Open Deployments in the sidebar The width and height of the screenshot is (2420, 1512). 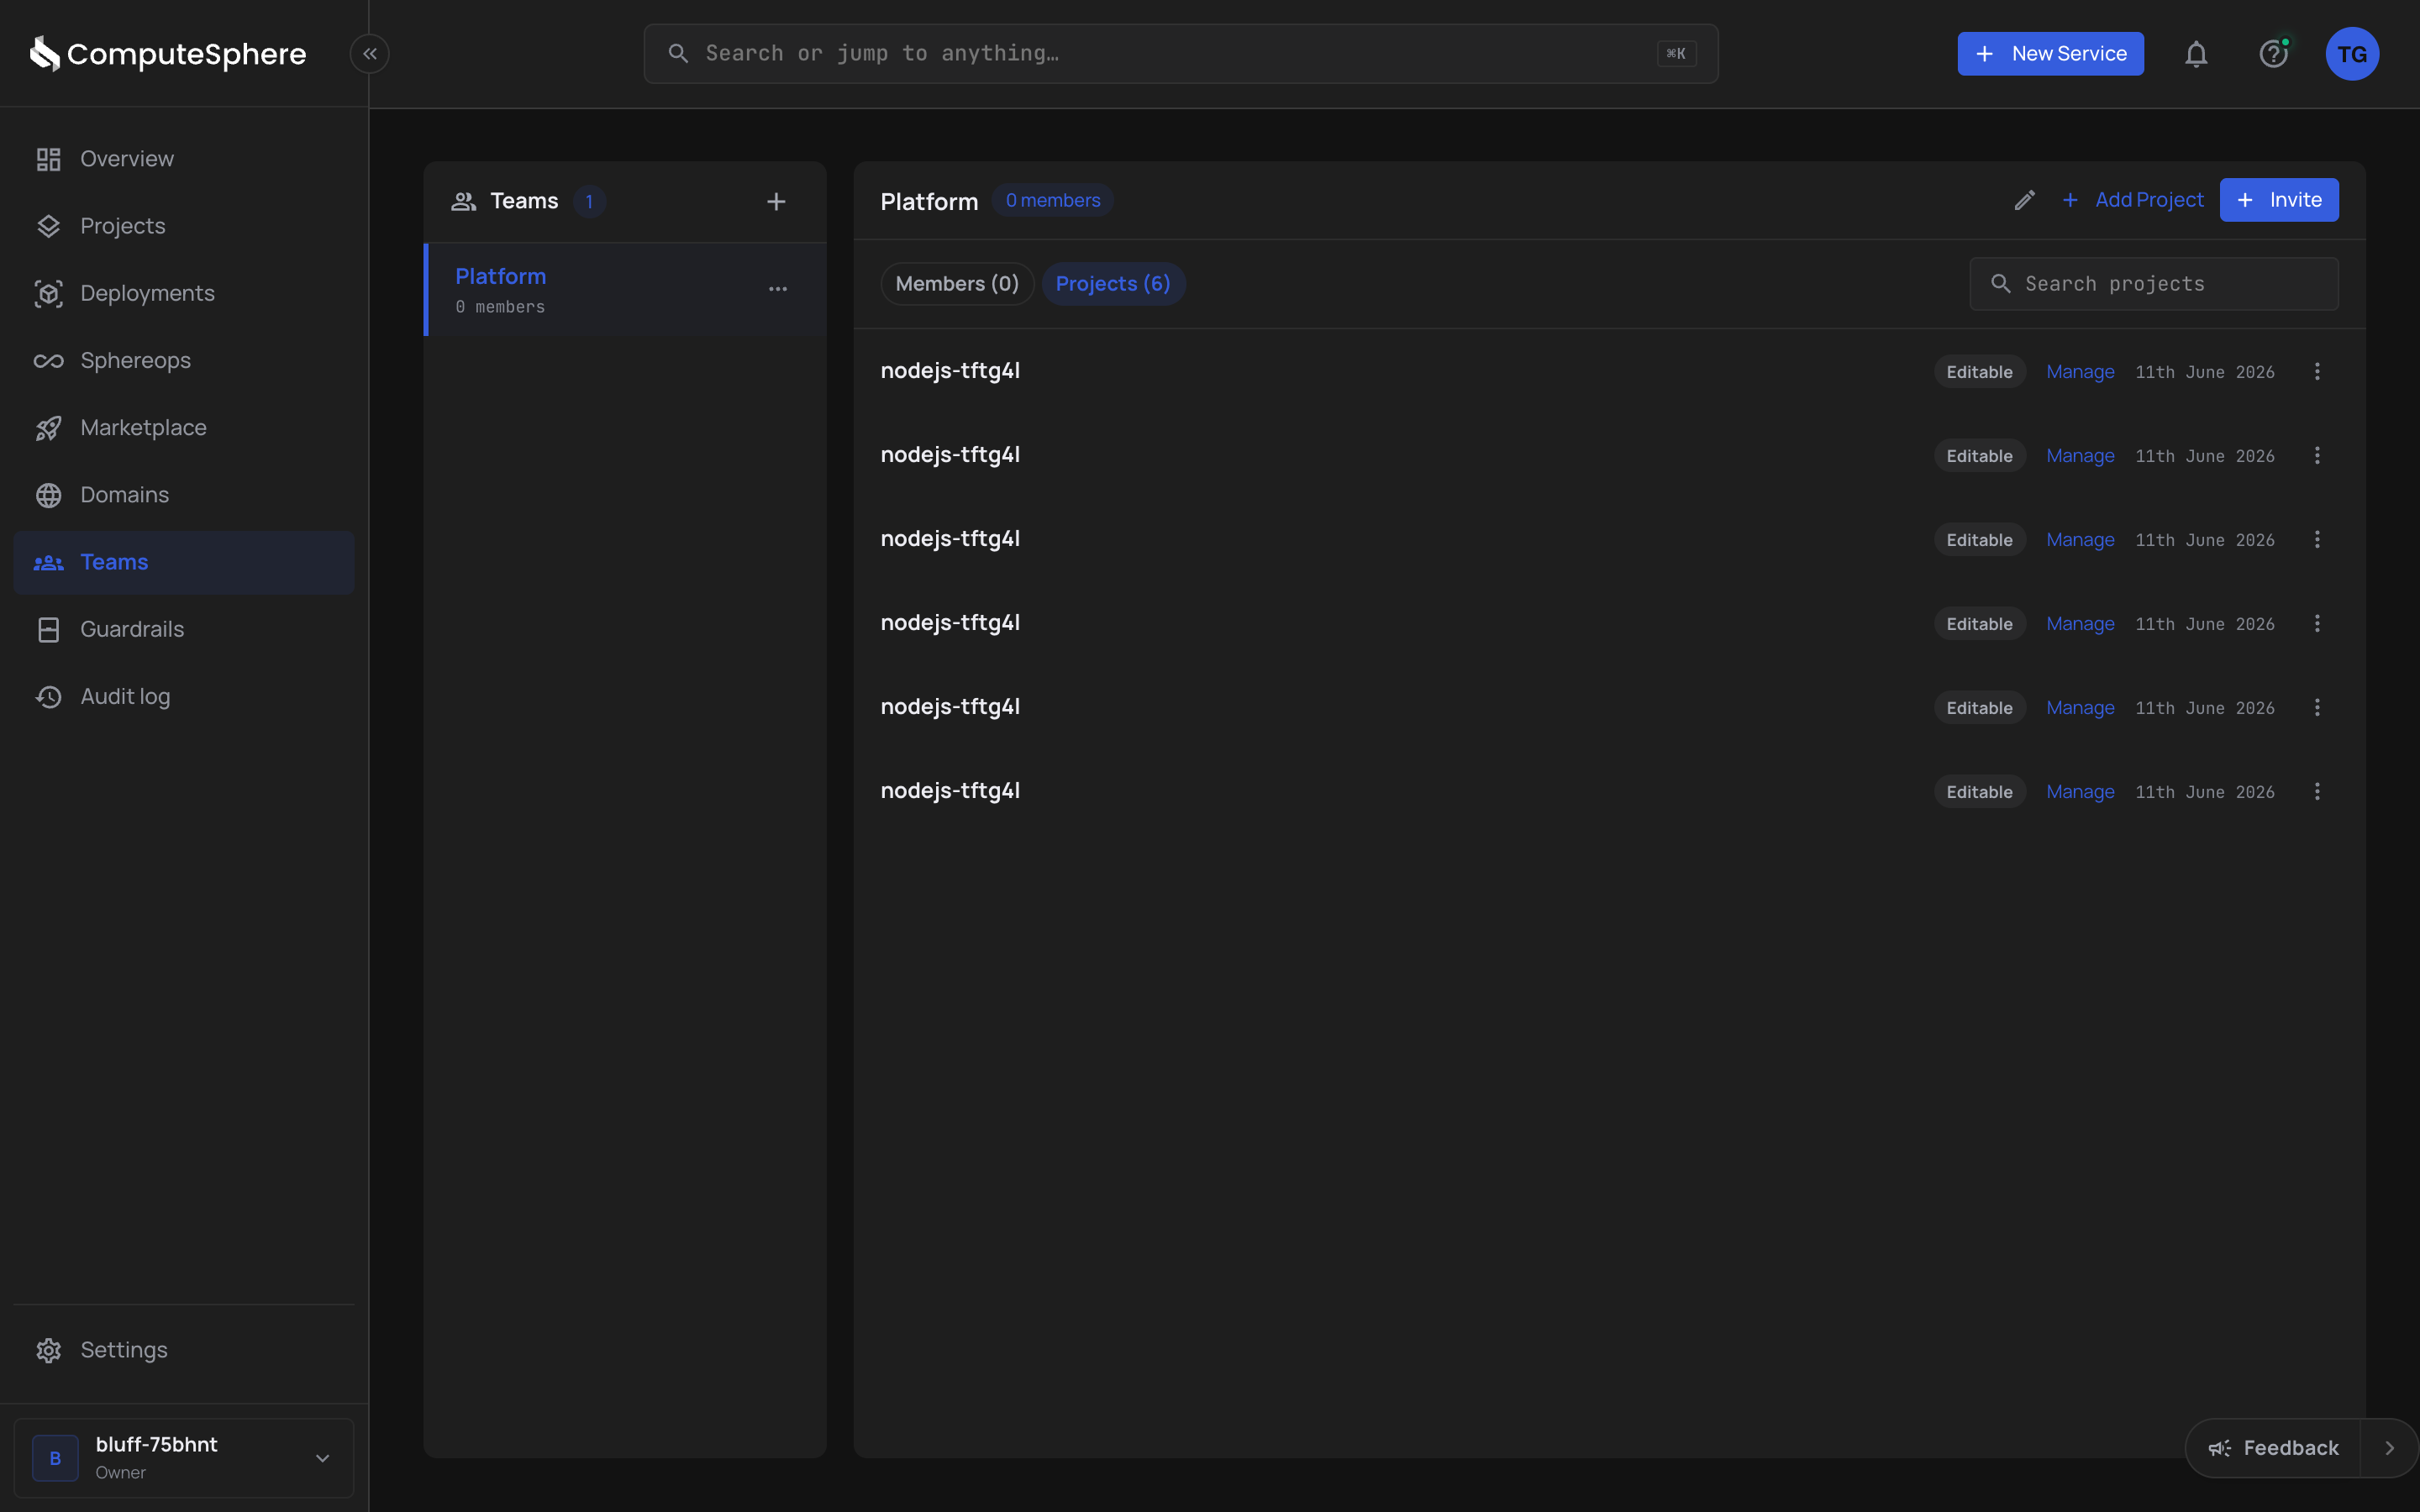tap(184, 293)
